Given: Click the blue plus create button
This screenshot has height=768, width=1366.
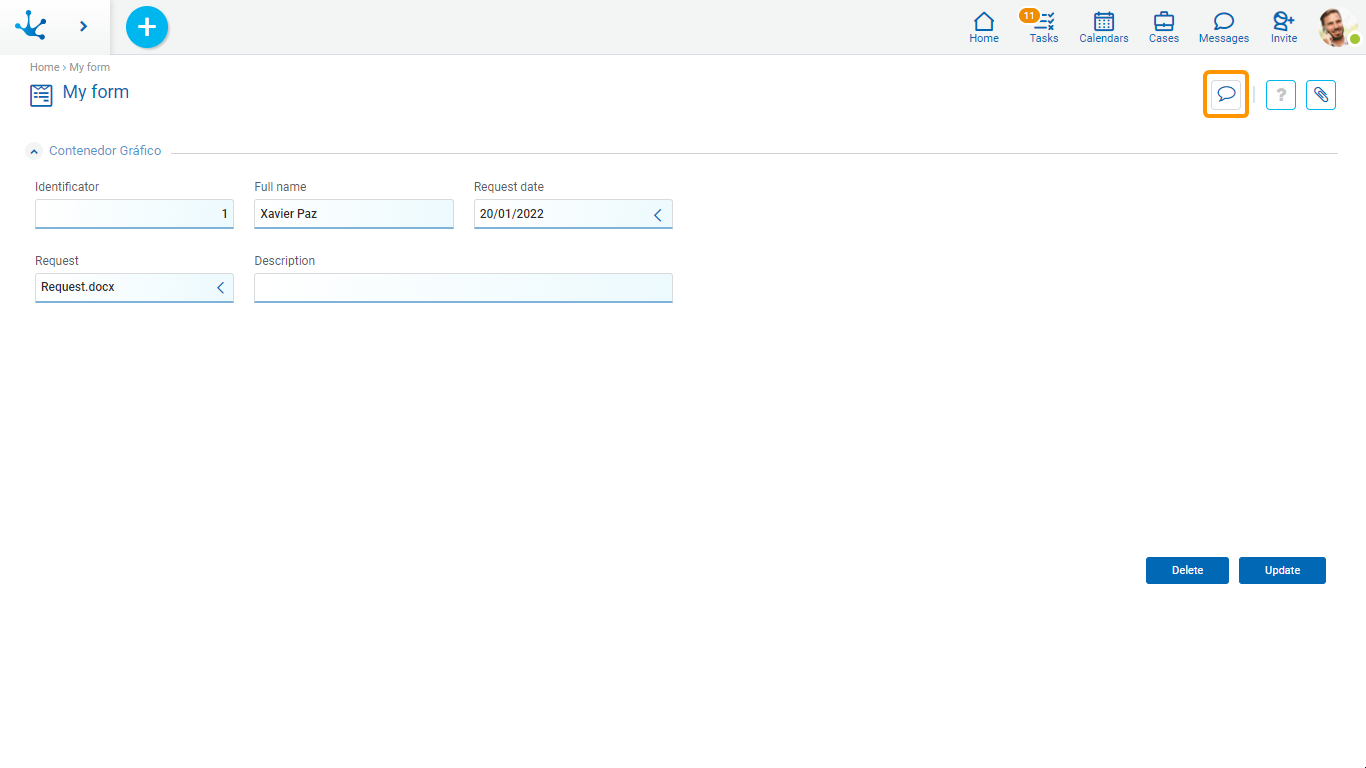Looking at the screenshot, I should 147,27.
